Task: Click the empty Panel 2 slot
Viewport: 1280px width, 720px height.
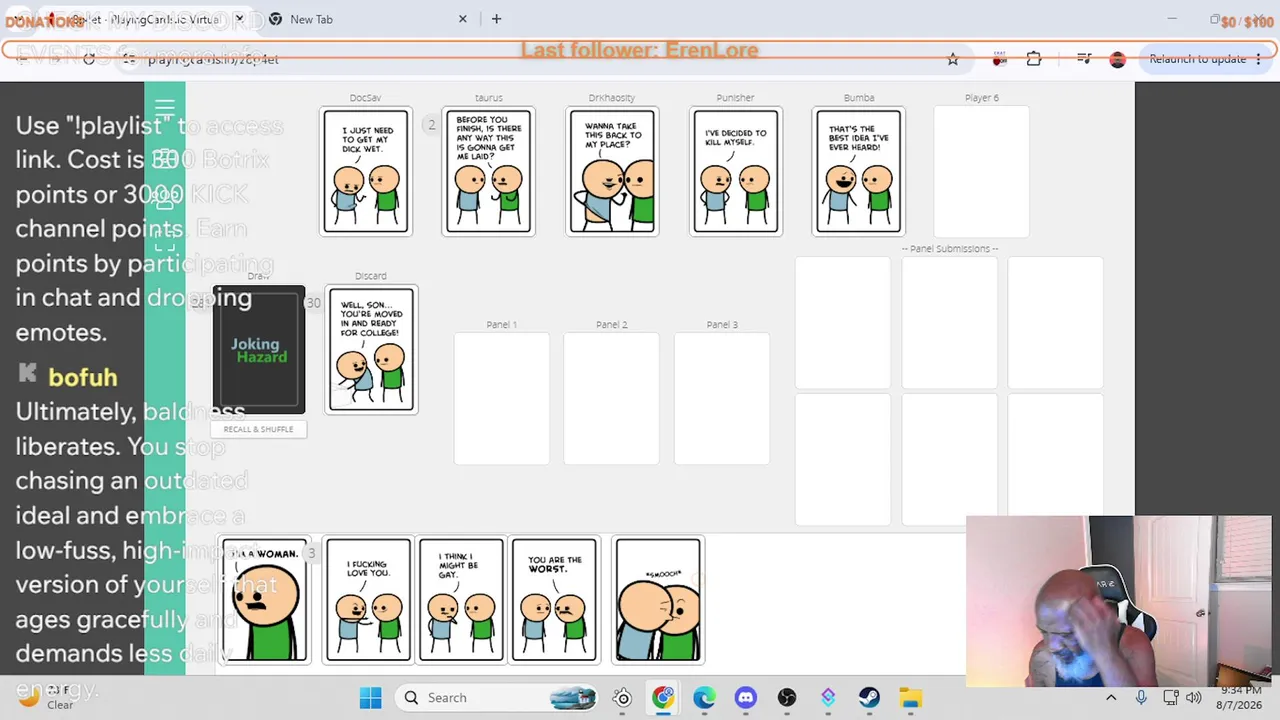Action: pyautogui.click(x=611, y=398)
